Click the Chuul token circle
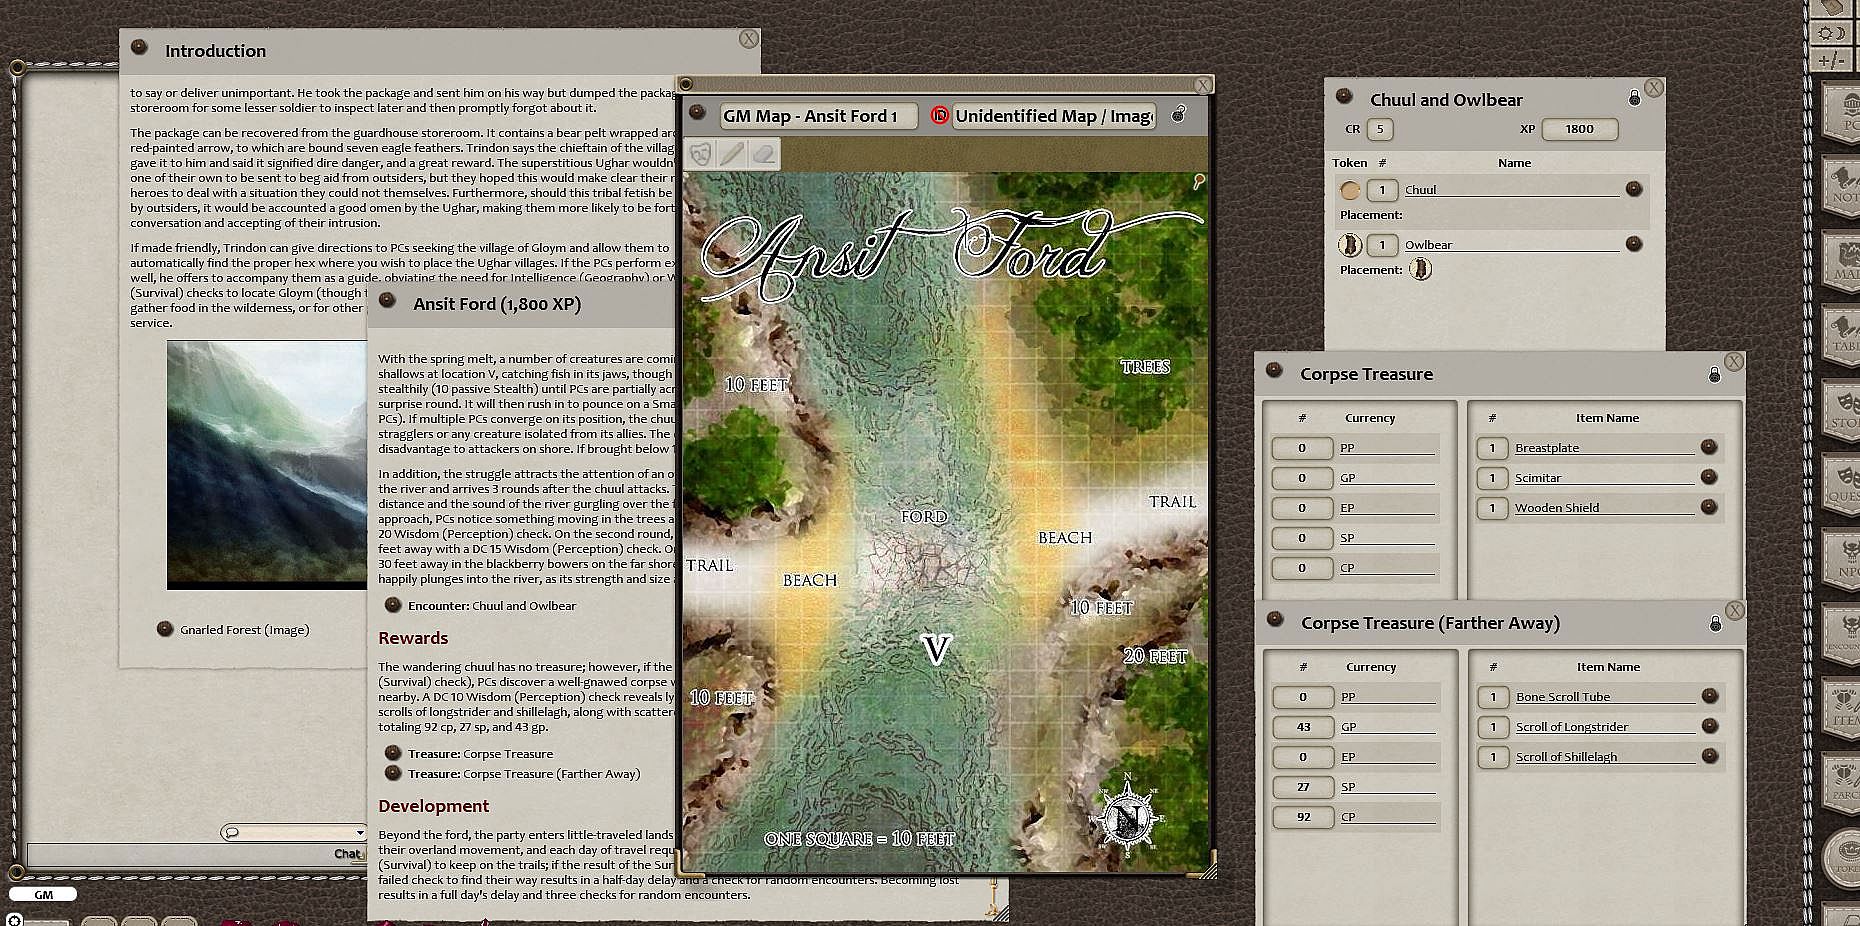Viewport: 1860px width, 926px height. pyautogui.click(x=1350, y=190)
